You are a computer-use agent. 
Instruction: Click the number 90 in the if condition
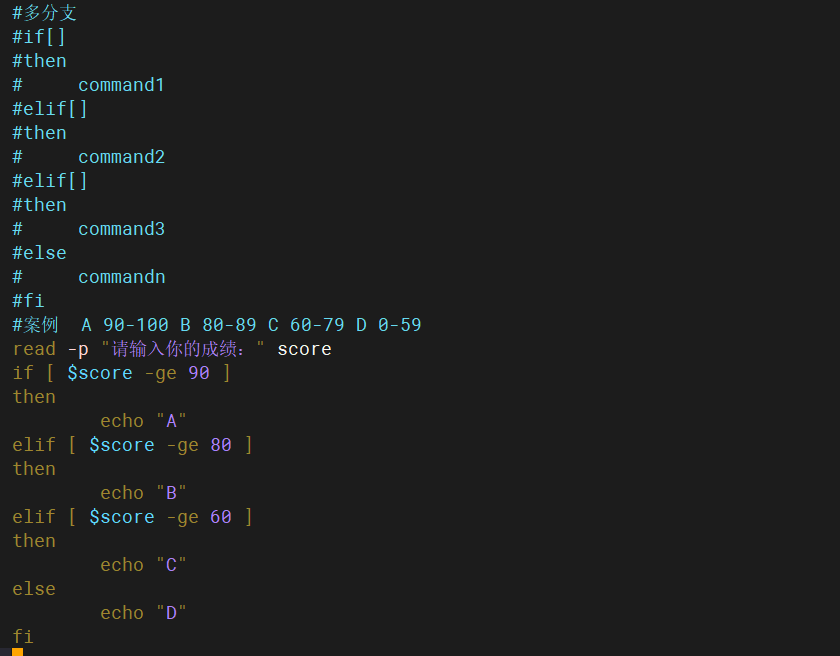pos(199,373)
